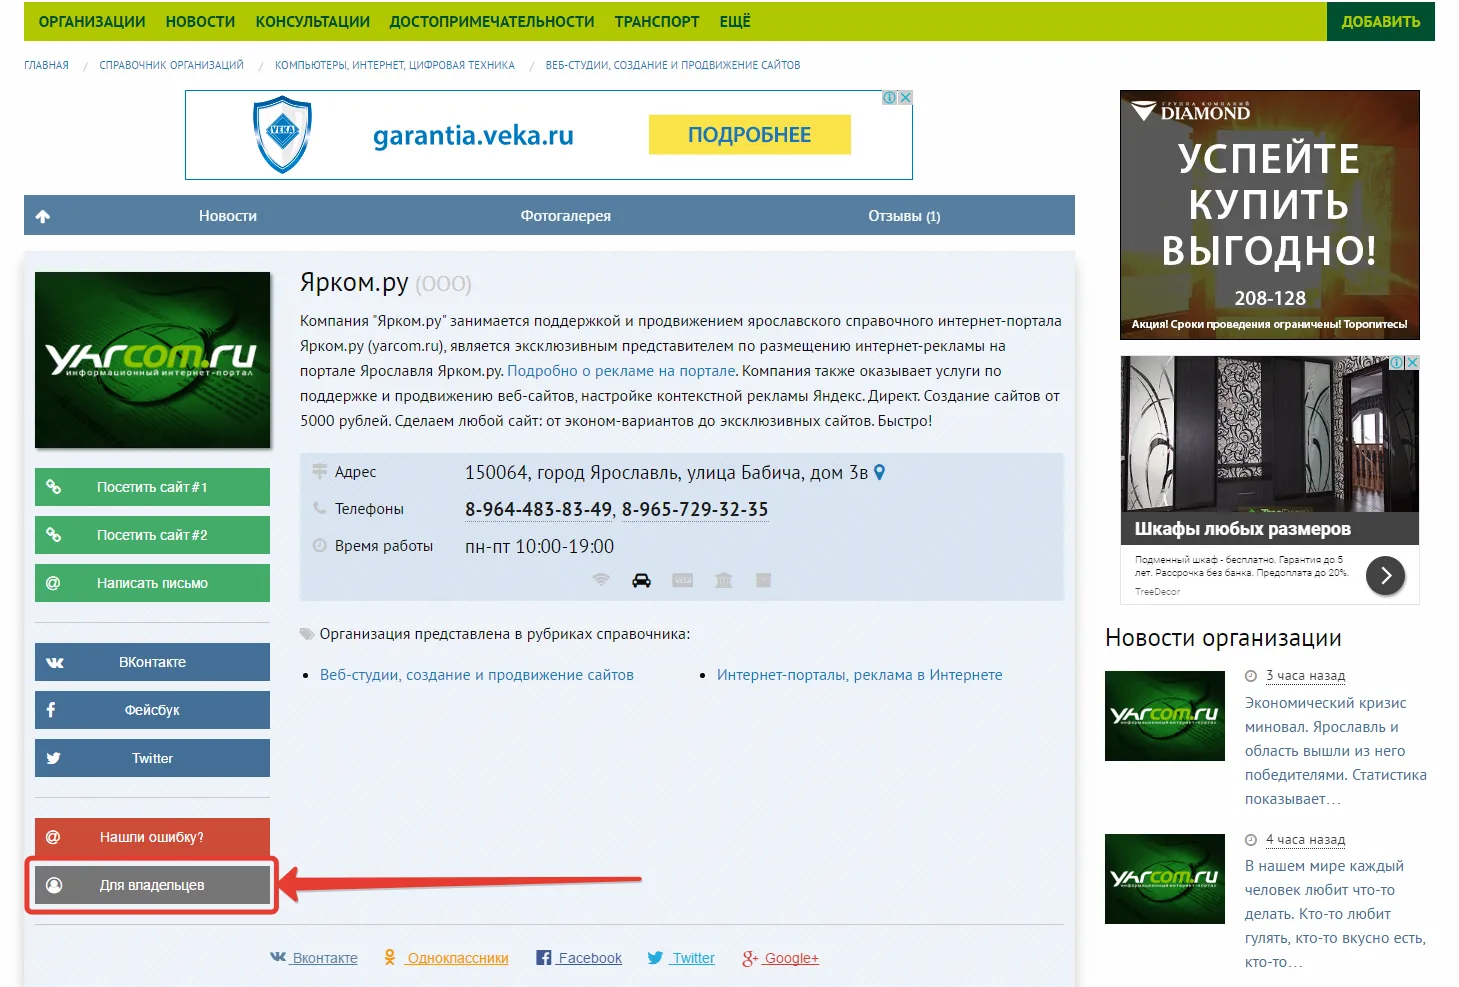1459x987 pixels.
Task: Open the ЕЩЁ menu in the top navigation
Action: 734,22
